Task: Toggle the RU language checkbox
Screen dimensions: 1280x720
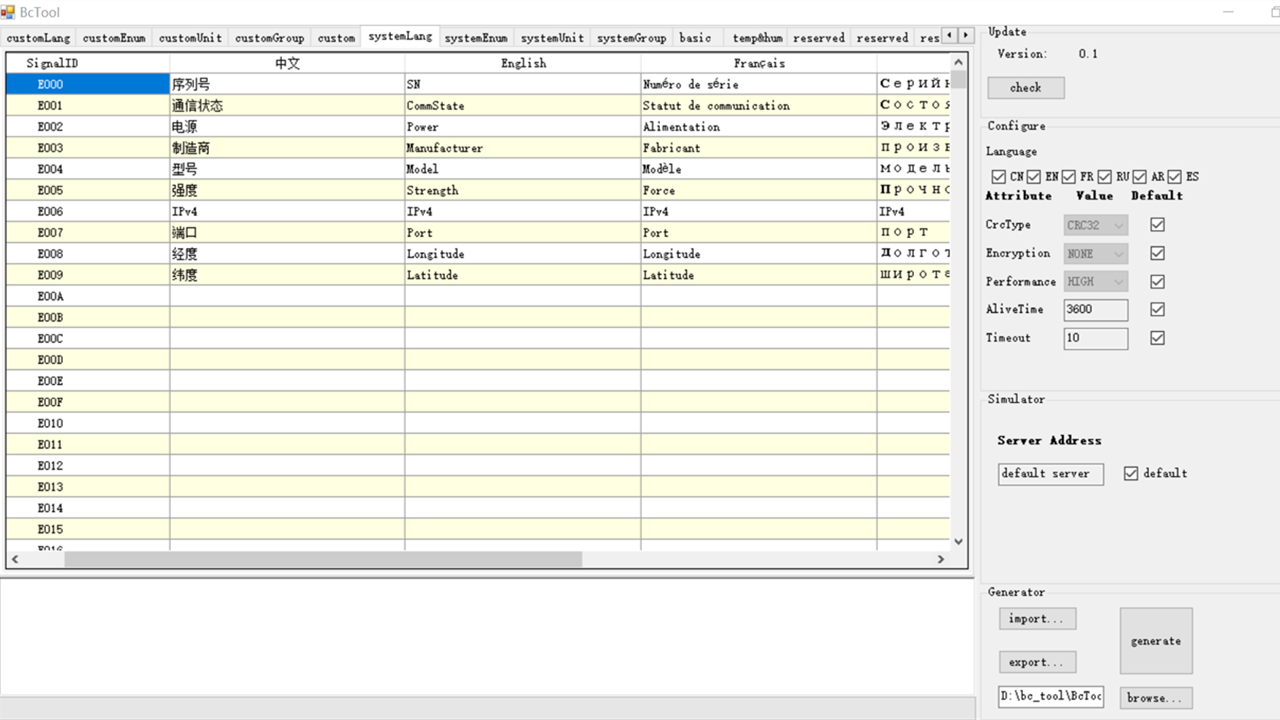Action: [1104, 177]
